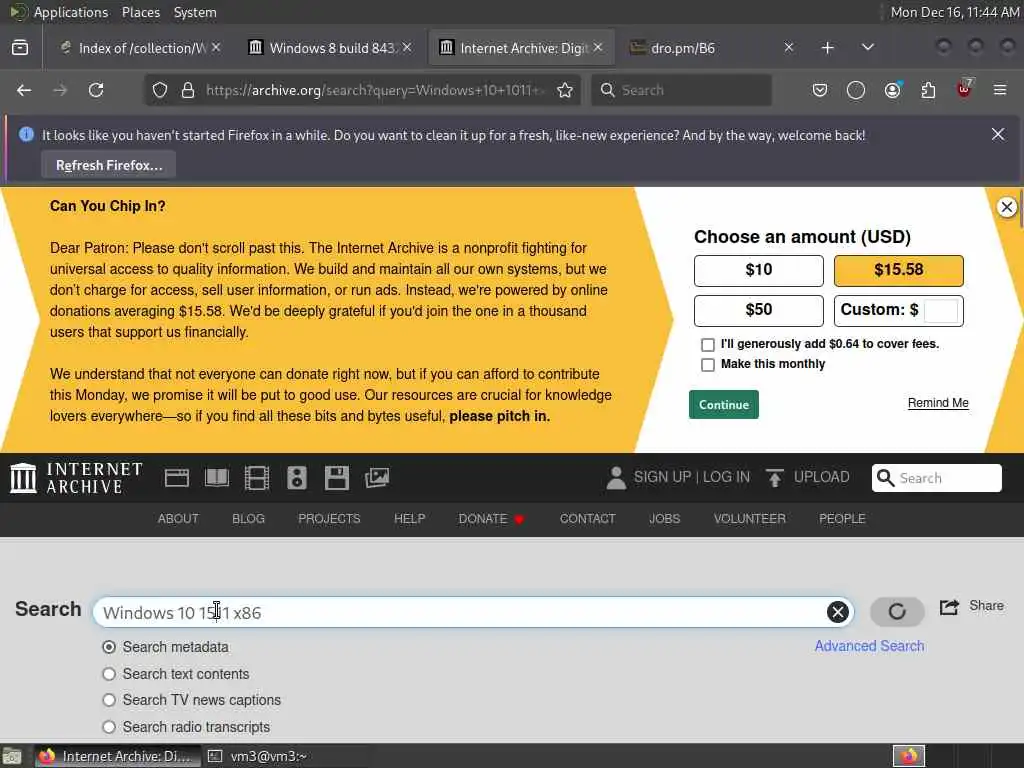Click the green Continue button

[x=724, y=404]
